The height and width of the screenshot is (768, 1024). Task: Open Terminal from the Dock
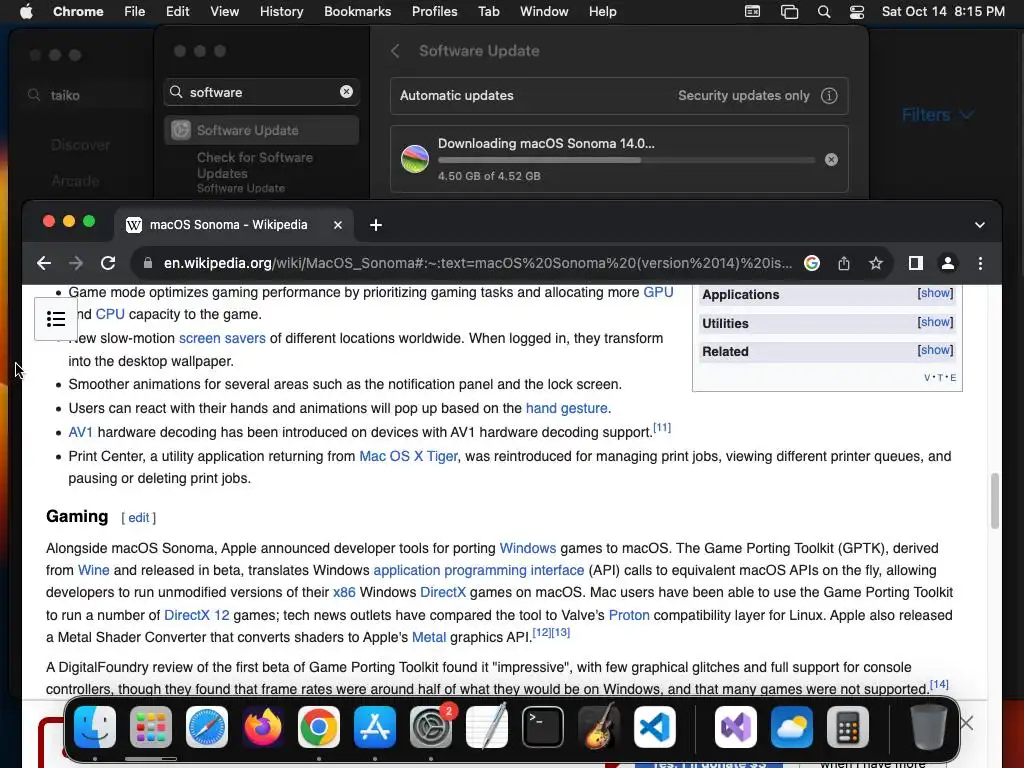pyautogui.click(x=543, y=727)
